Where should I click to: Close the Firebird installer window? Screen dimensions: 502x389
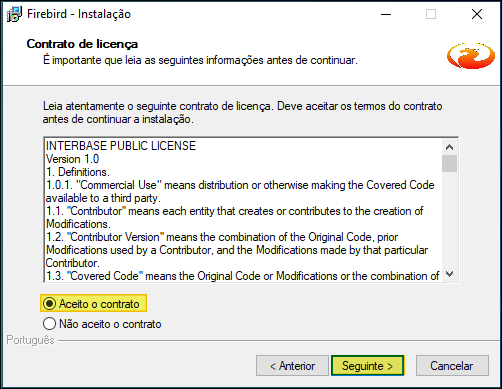pyautogui.click(x=477, y=14)
